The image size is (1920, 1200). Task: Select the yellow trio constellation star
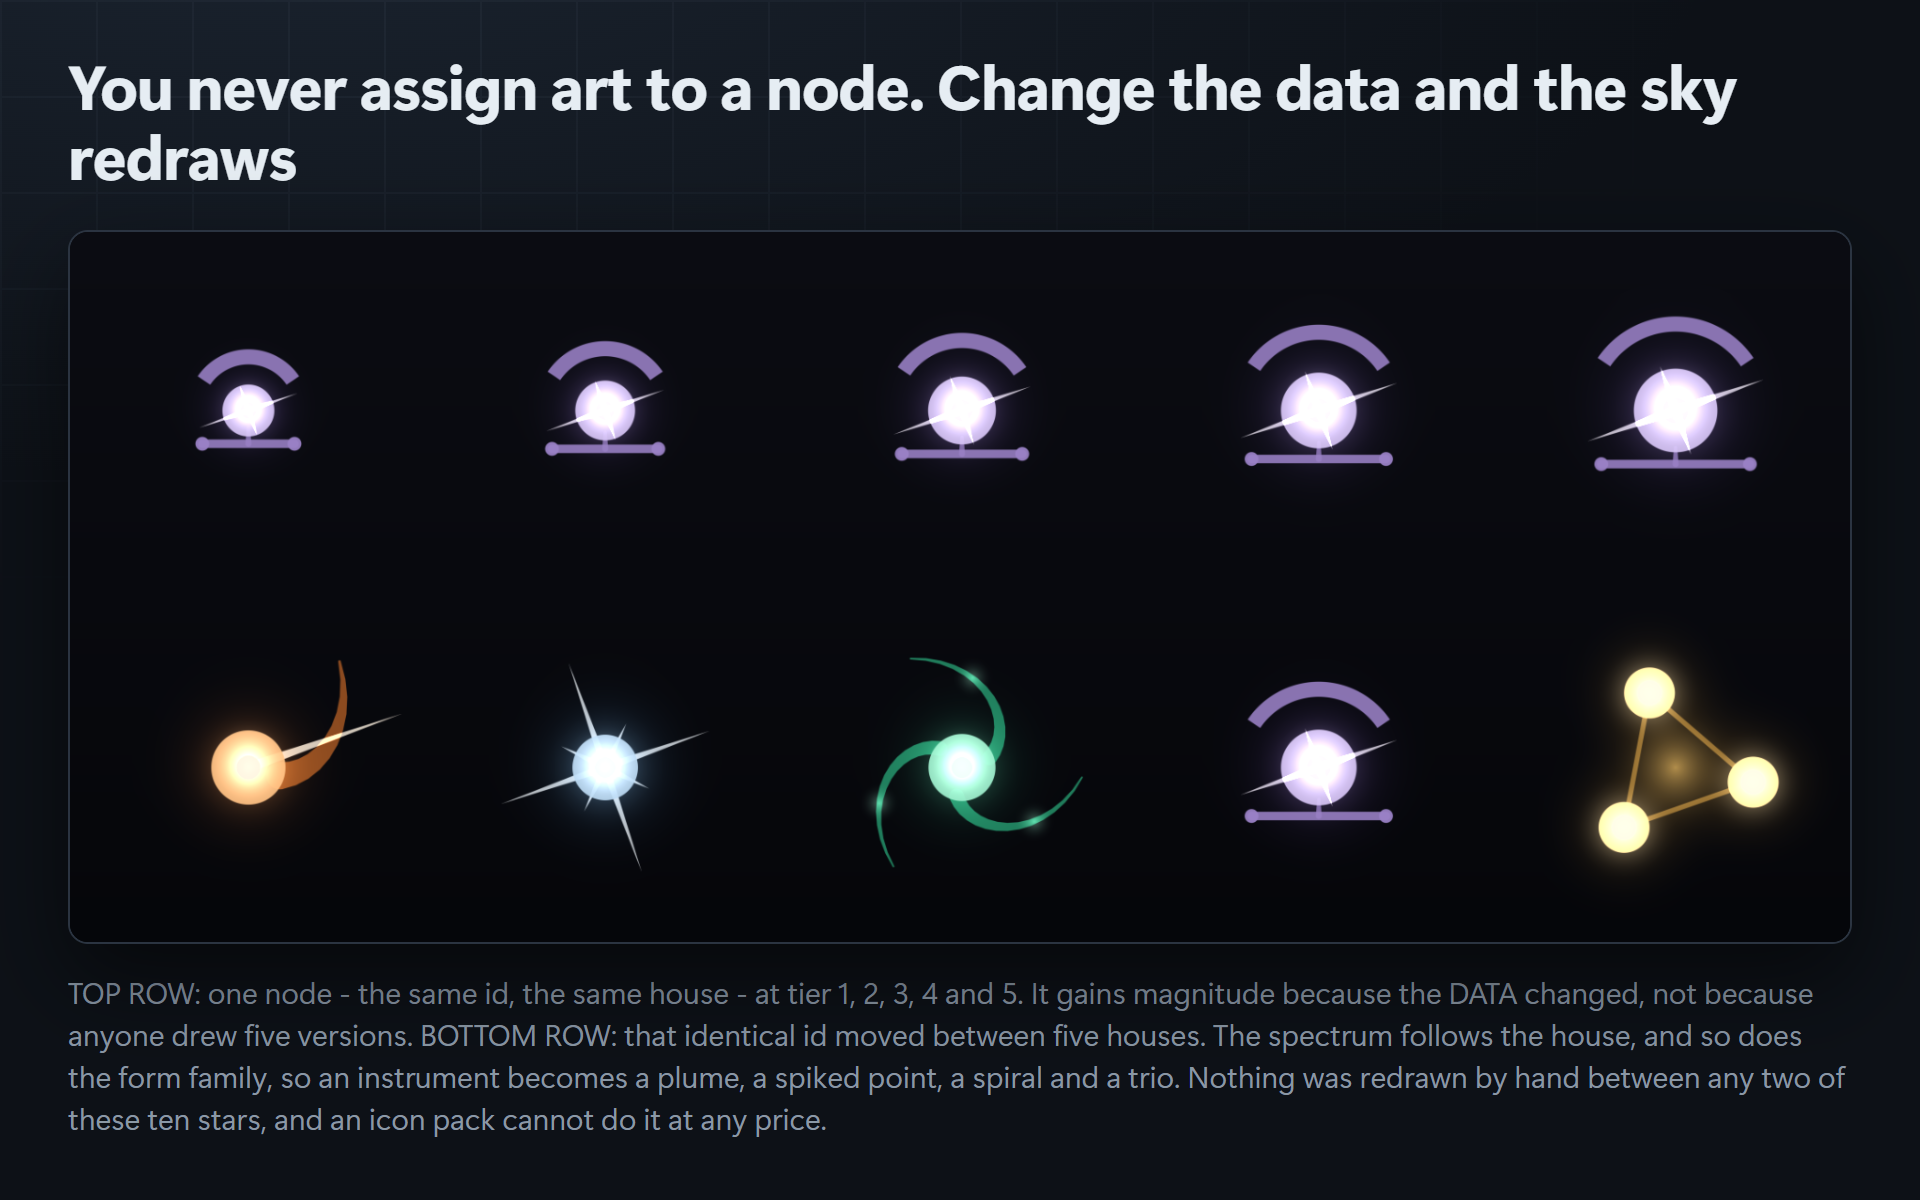point(1688,760)
